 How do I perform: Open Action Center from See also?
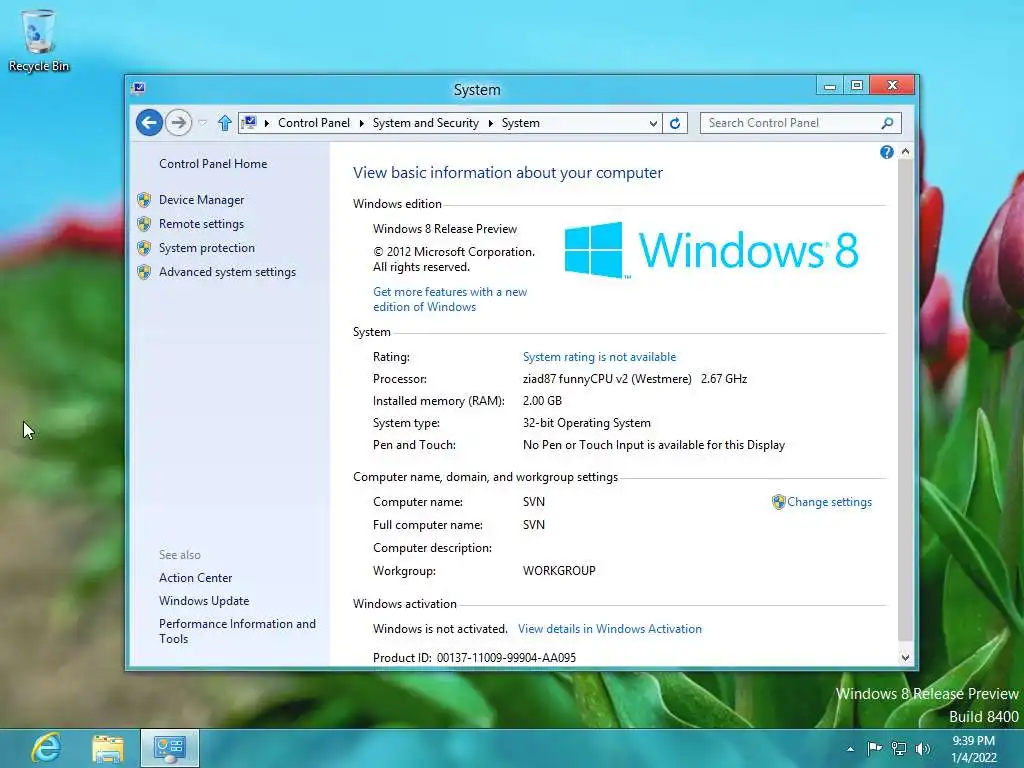coord(195,578)
